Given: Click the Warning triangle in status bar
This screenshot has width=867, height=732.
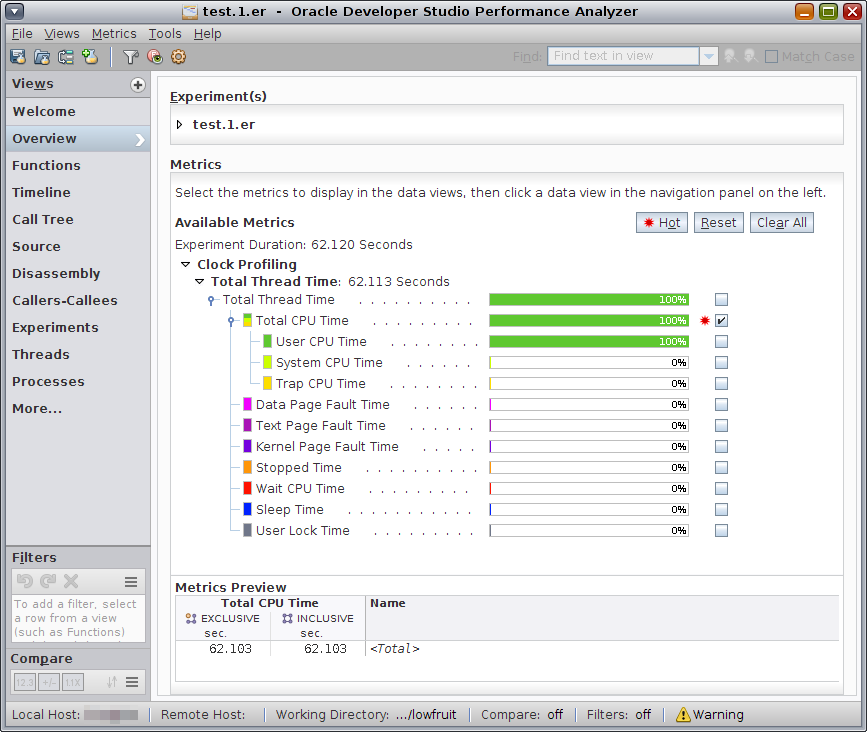Looking at the screenshot, I should [x=683, y=714].
